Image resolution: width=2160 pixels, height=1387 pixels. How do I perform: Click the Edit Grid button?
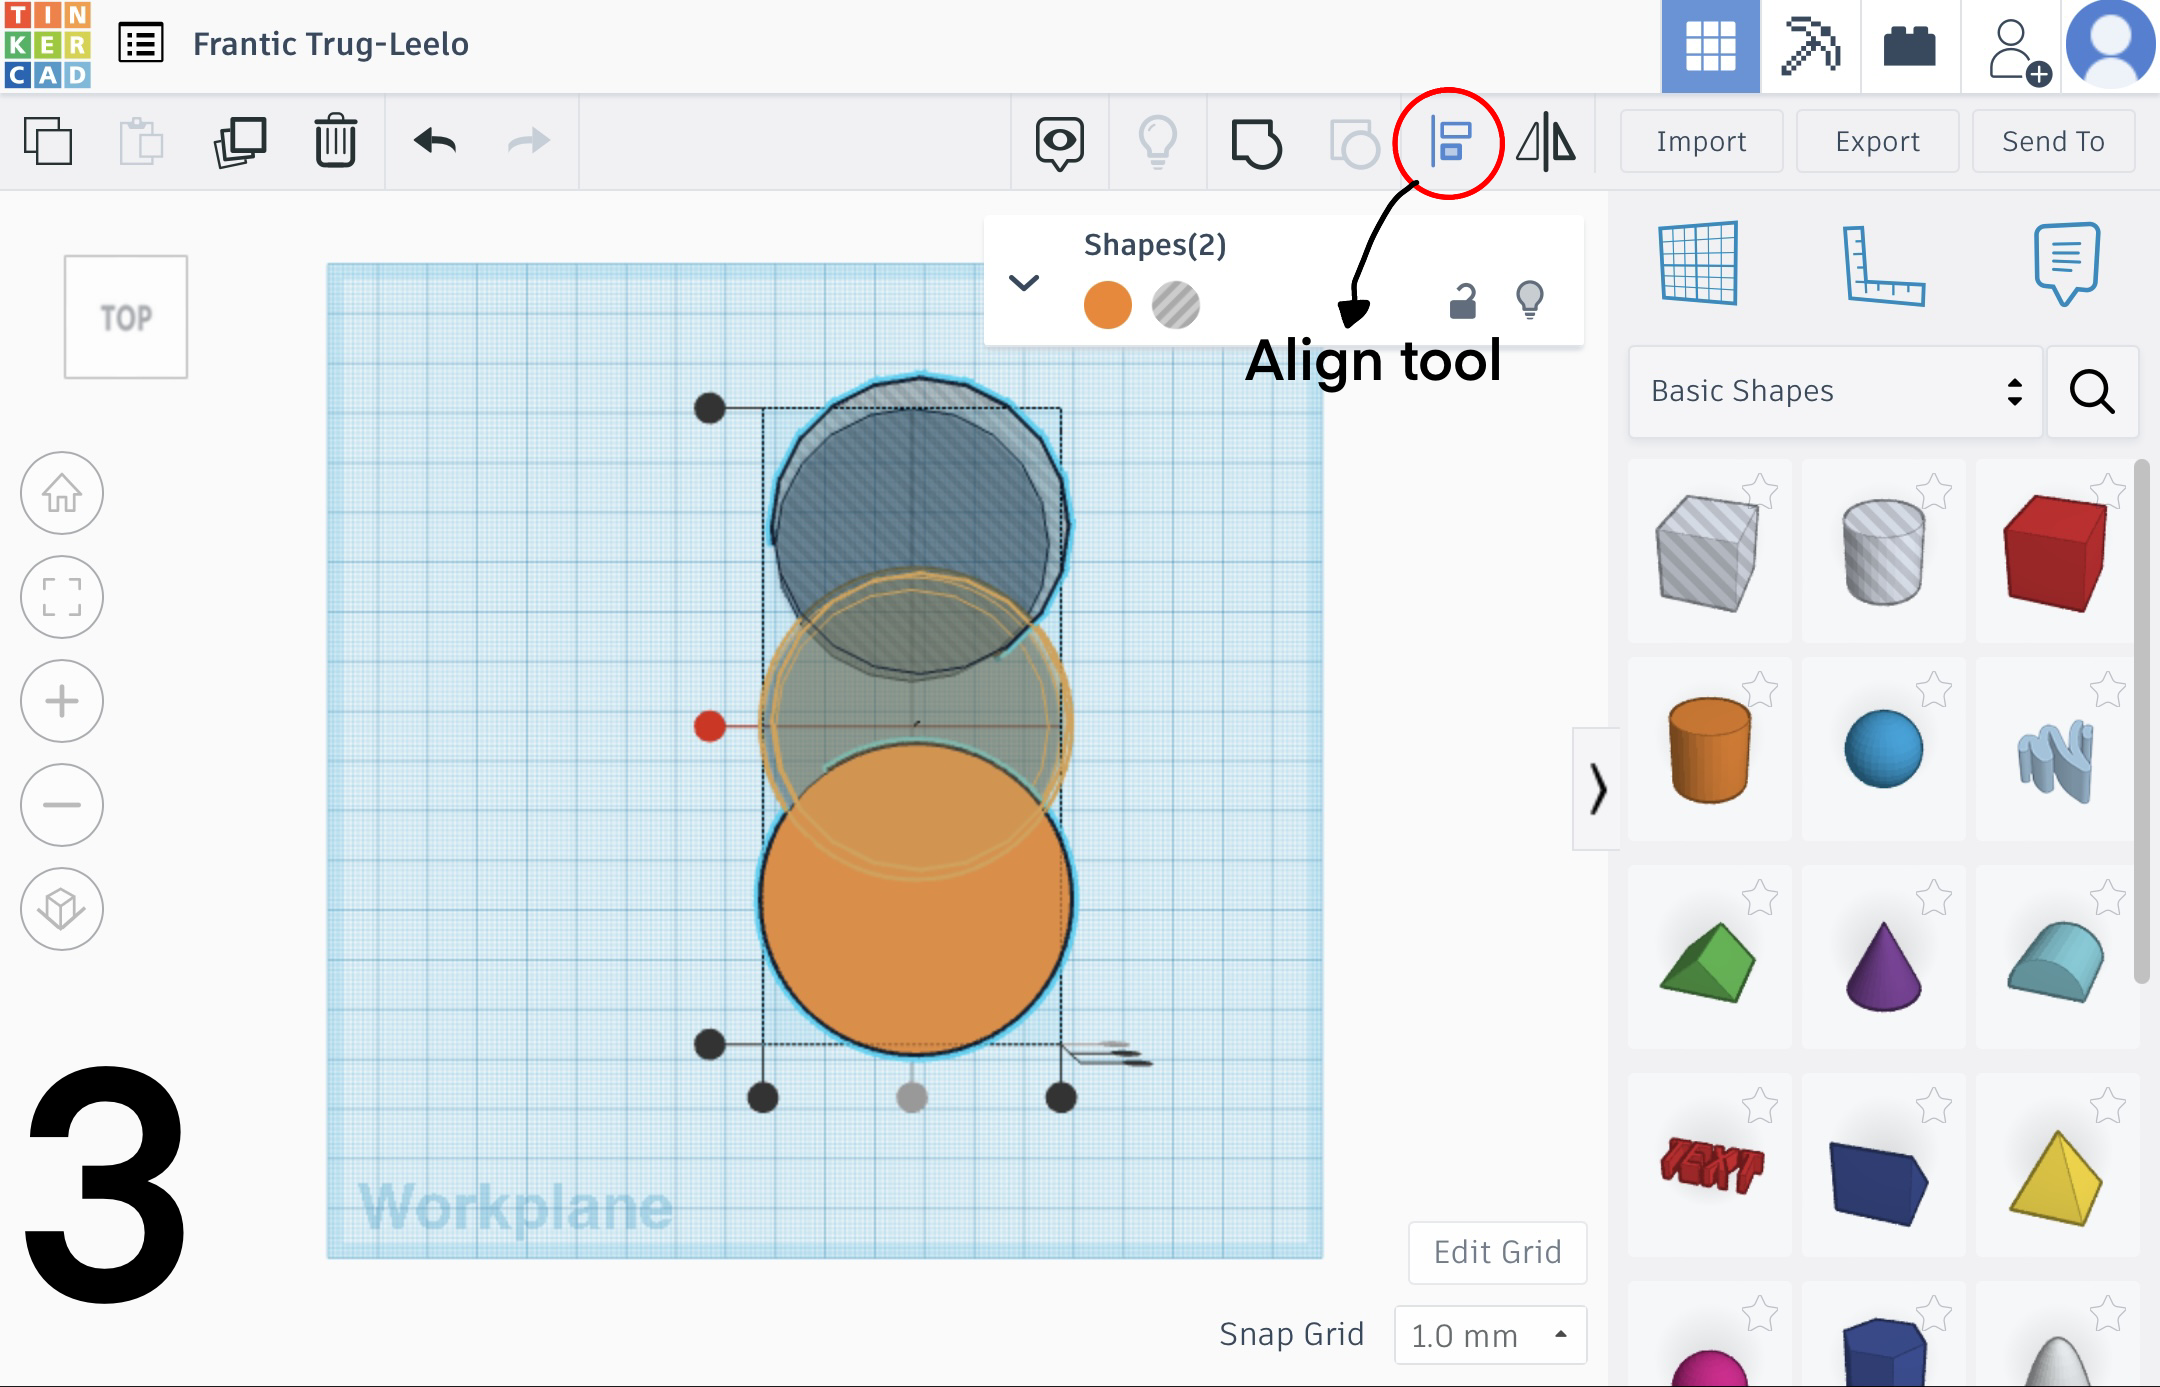(x=1497, y=1252)
